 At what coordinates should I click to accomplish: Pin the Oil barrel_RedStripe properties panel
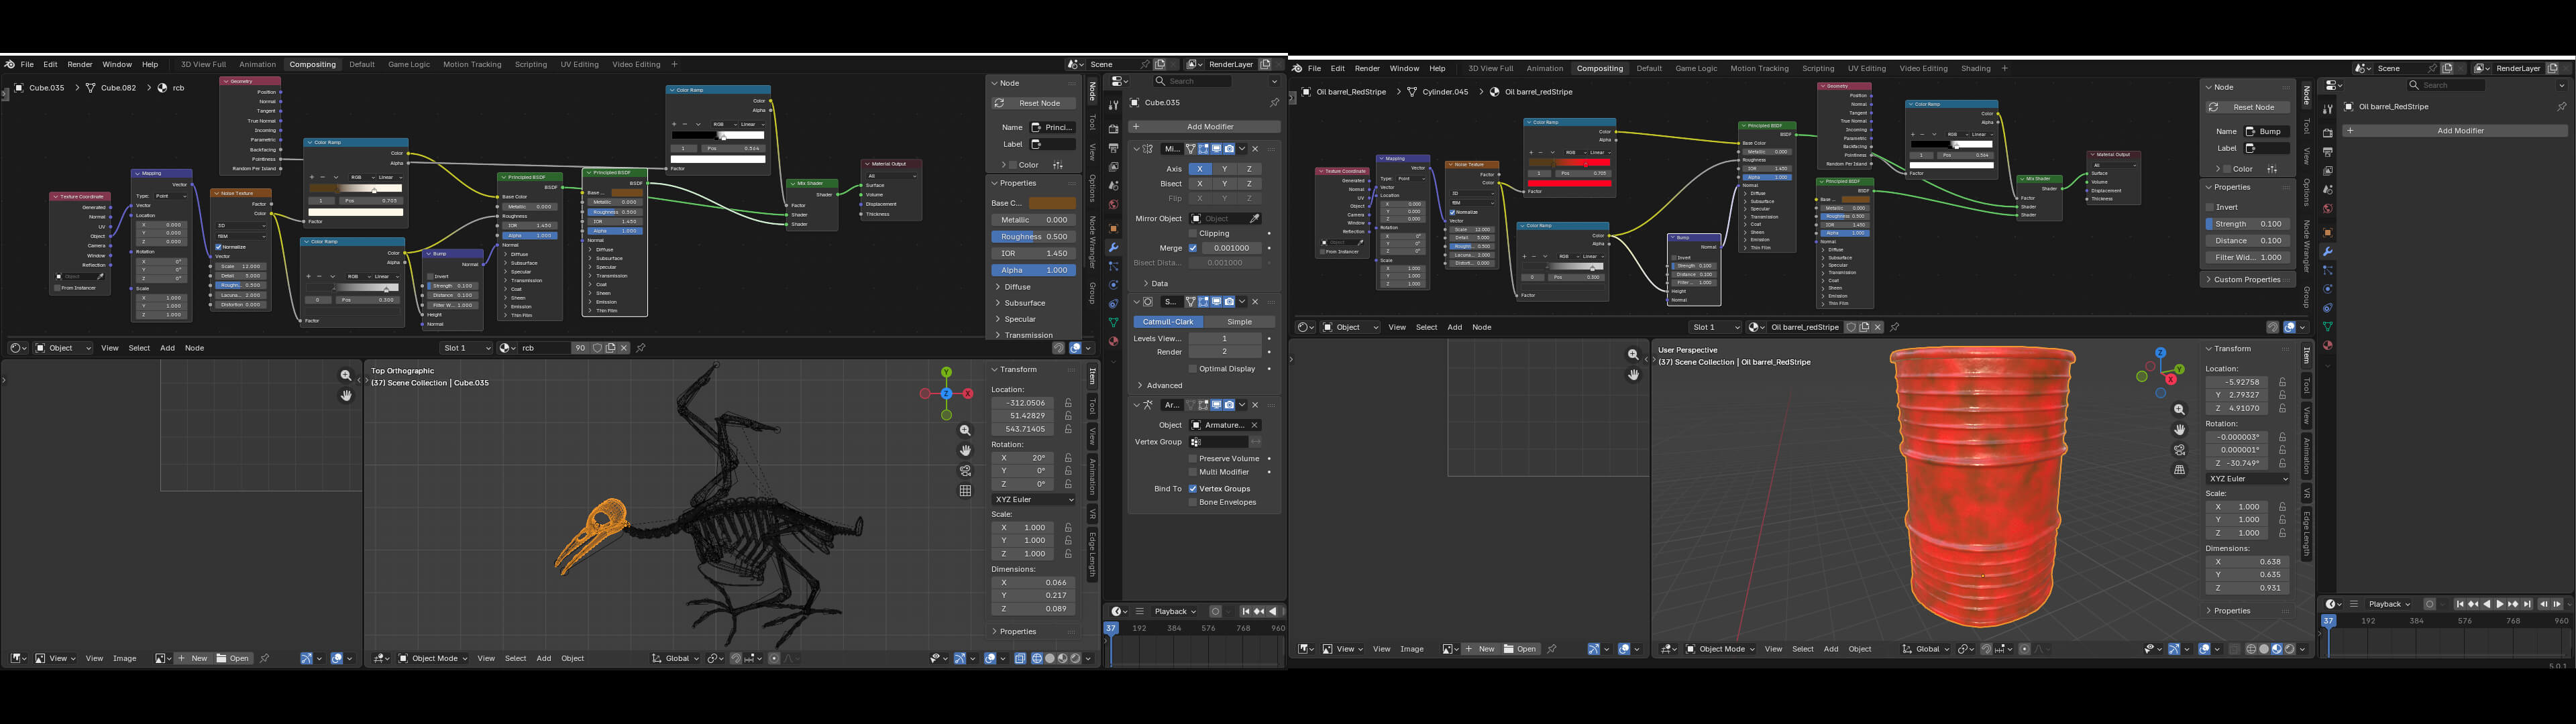[x=2561, y=106]
